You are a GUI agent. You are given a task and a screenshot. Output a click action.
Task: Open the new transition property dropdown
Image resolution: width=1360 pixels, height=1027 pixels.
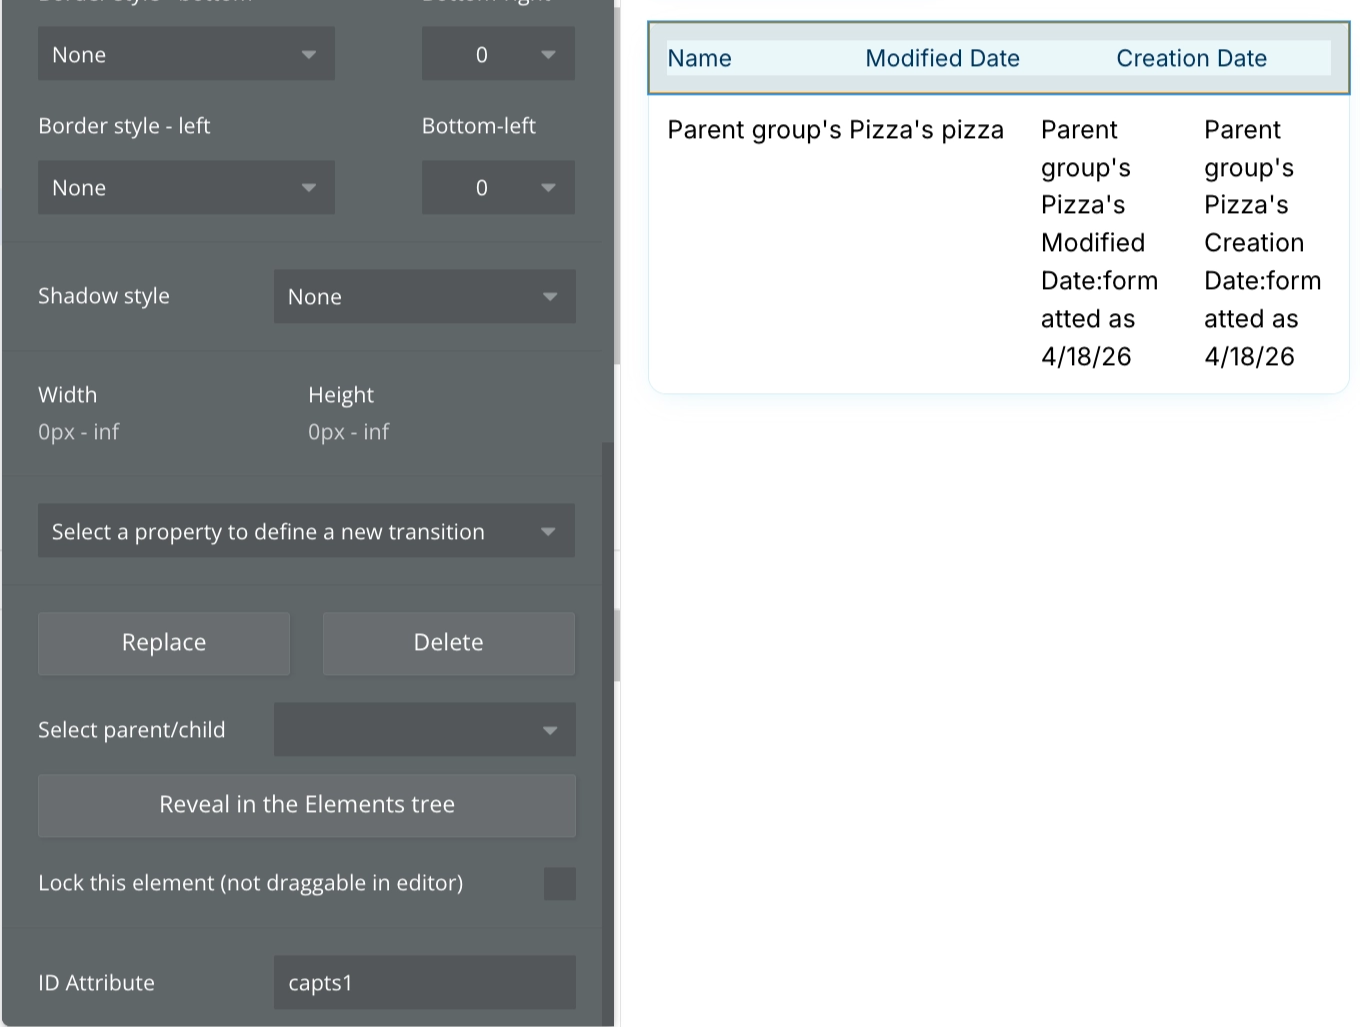click(x=306, y=532)
